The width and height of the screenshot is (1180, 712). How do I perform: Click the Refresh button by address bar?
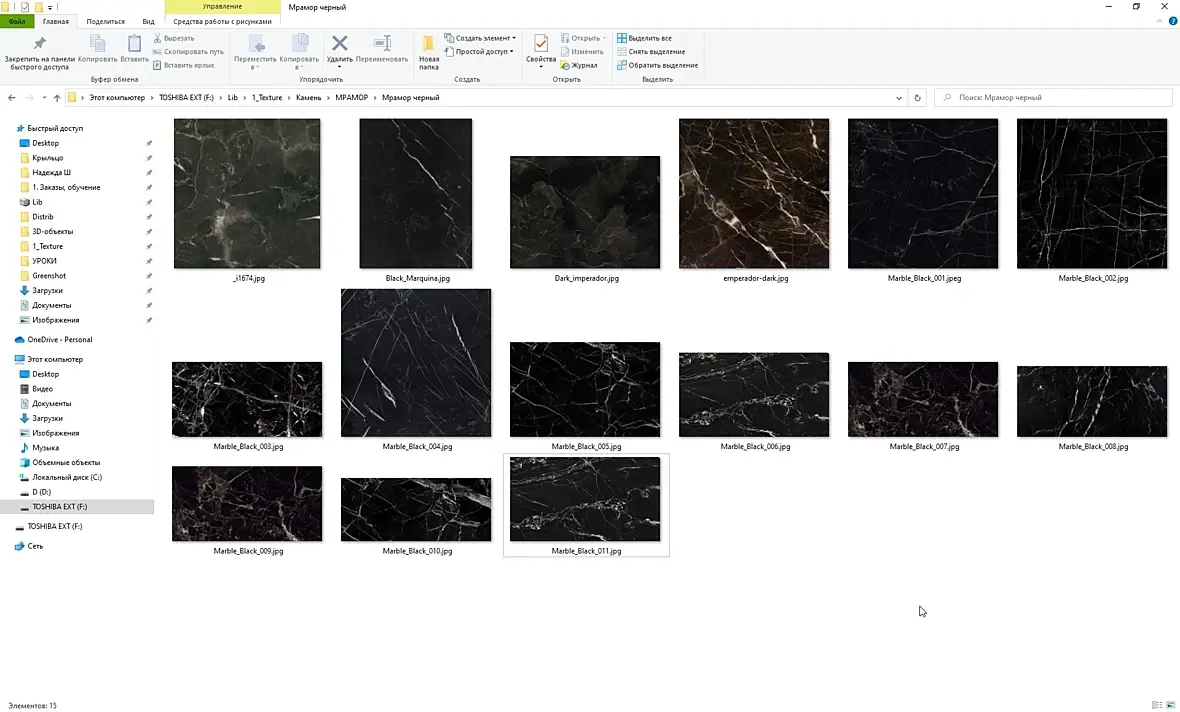(x=917, y=98)
